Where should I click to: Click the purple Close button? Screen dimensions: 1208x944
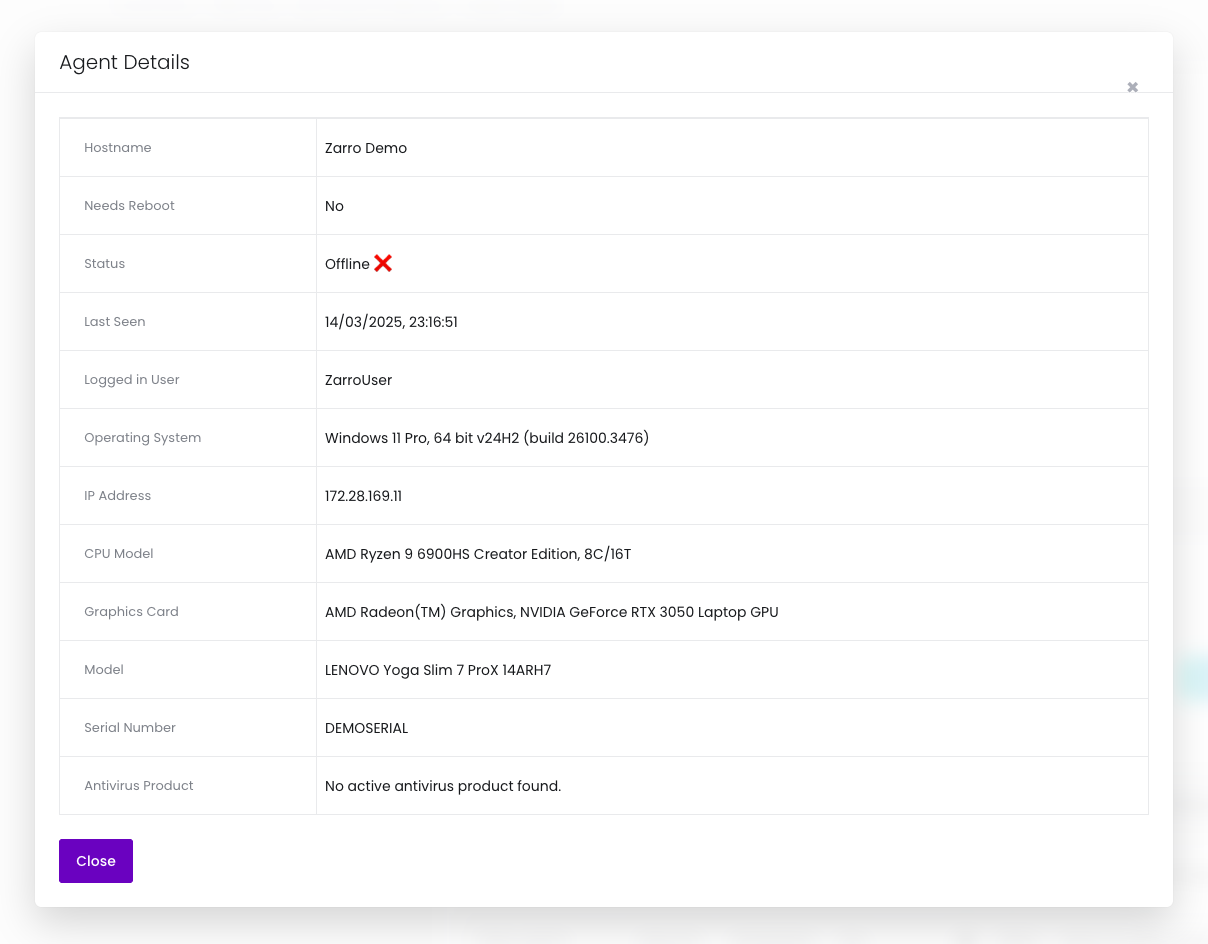pos(96,861)
